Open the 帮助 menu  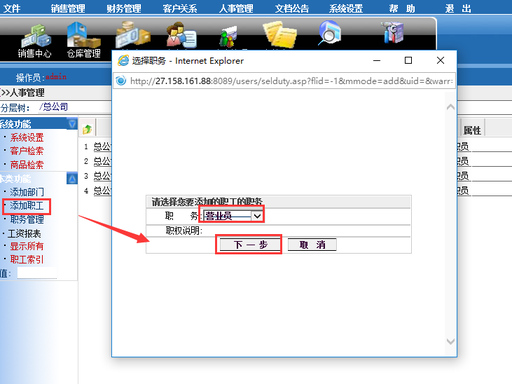(402, 8)
